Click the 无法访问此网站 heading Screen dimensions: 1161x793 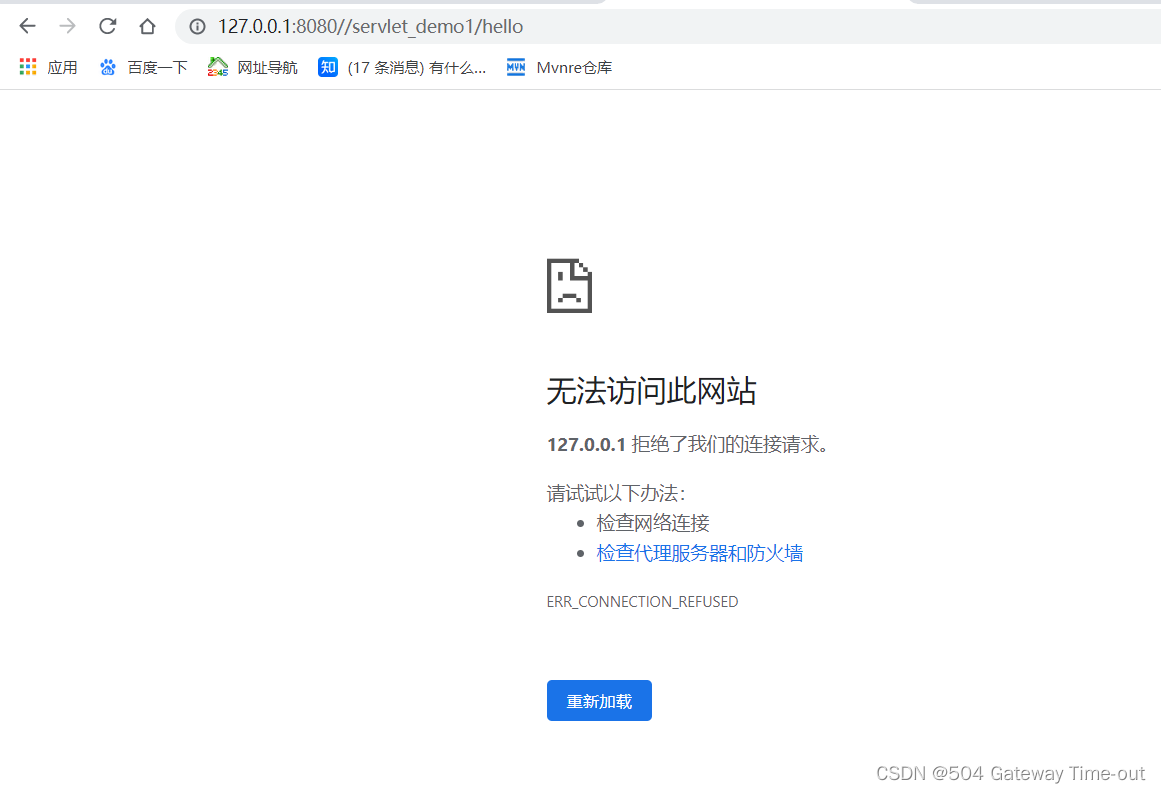coord(651,391)
